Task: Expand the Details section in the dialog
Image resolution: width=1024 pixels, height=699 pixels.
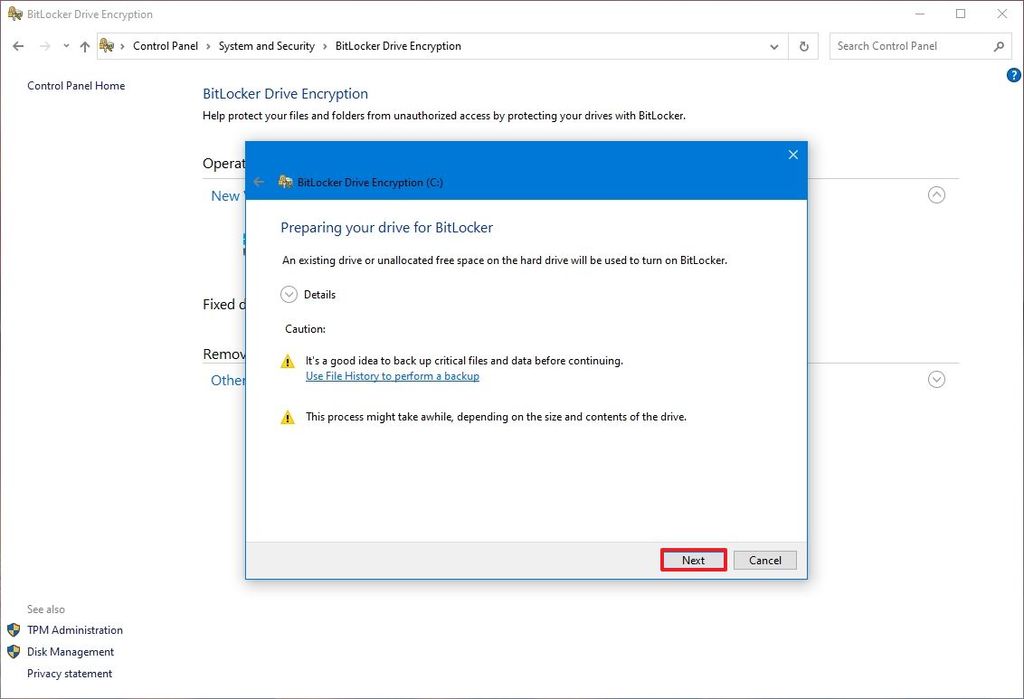Action: [288, 294]
